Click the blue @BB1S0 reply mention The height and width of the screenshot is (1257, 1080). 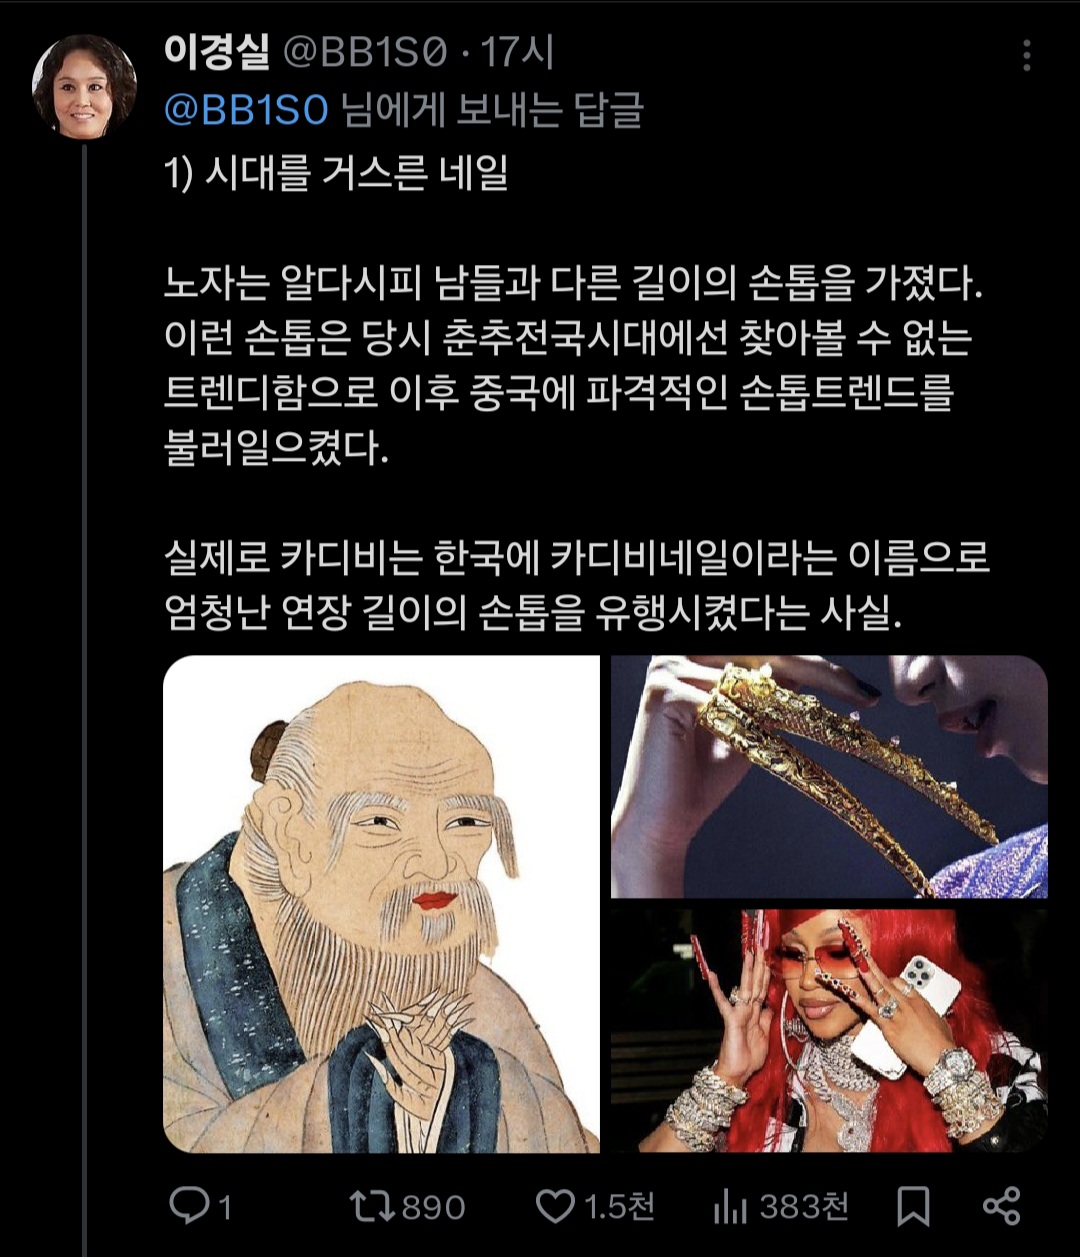click(246, 110)
